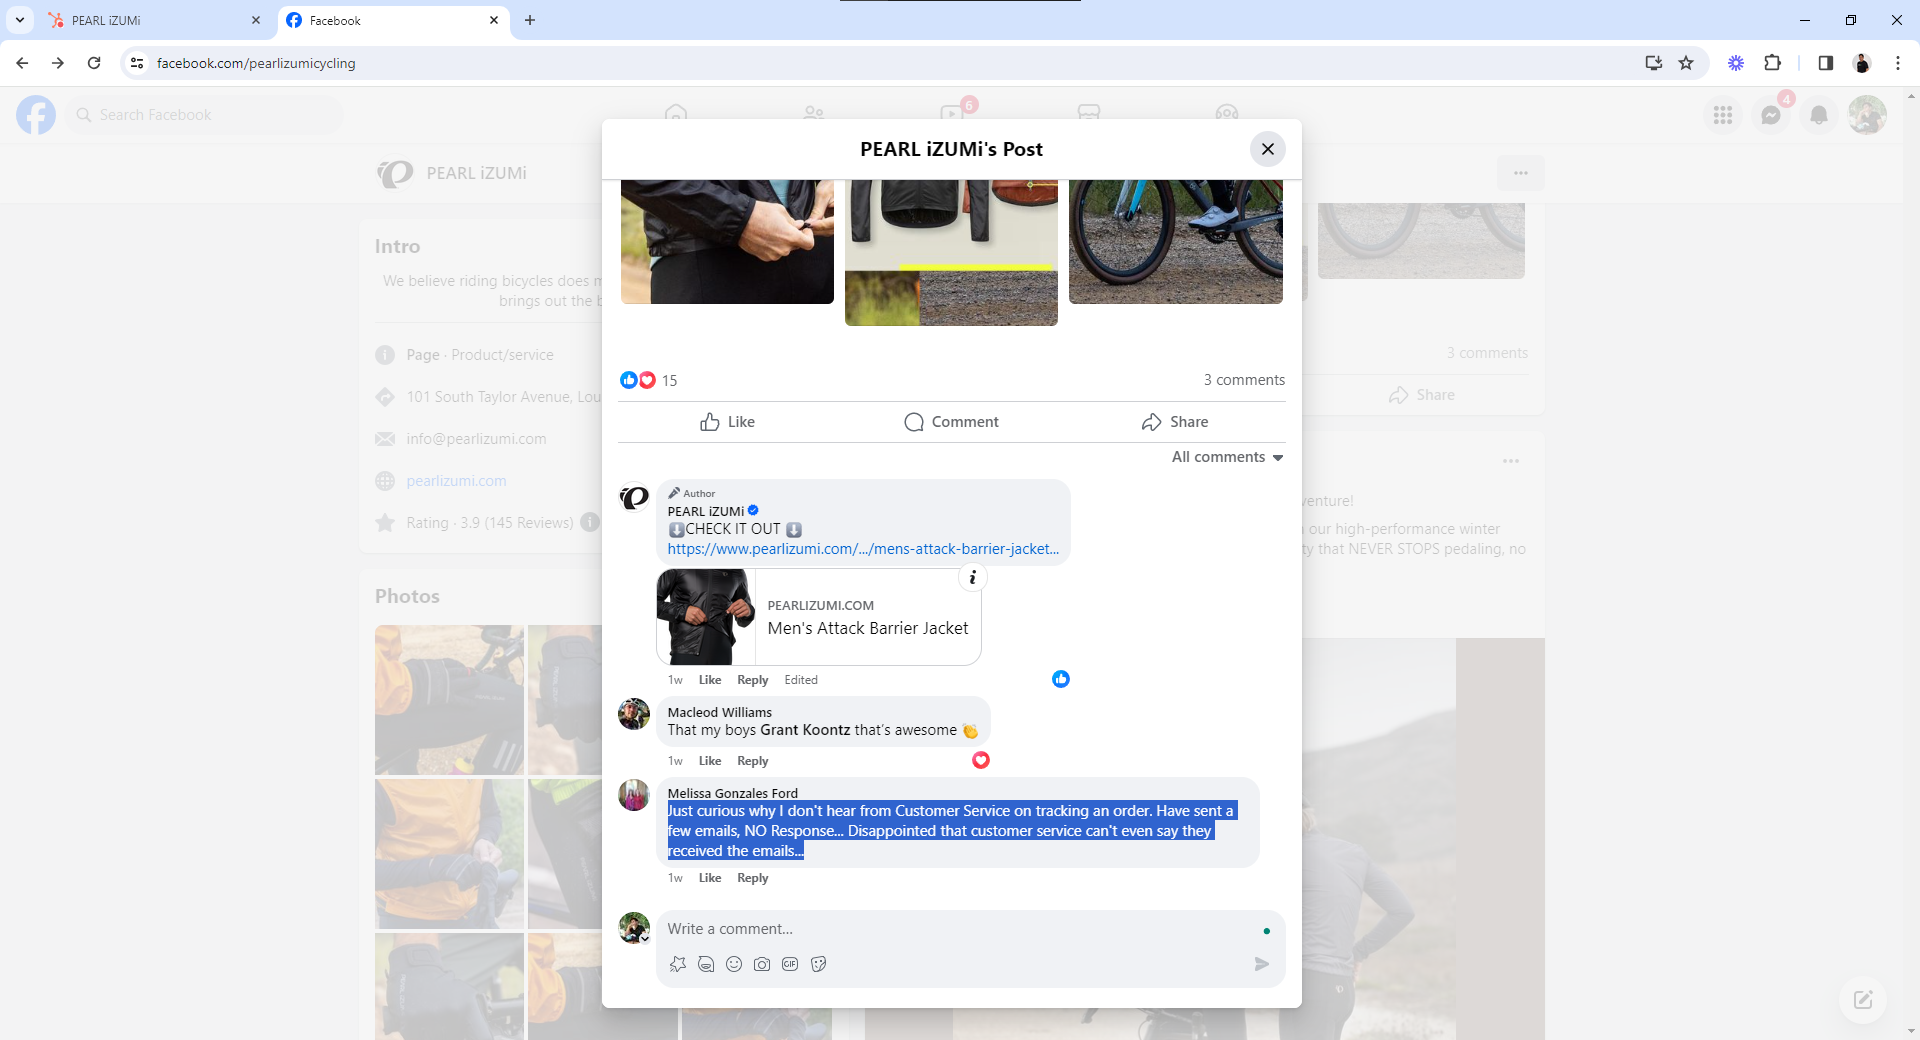Image resolution: width=1920 pixels, height=1040 pixels.
Task: Click Macleod Williams's avatar picture
Action: 634,714
